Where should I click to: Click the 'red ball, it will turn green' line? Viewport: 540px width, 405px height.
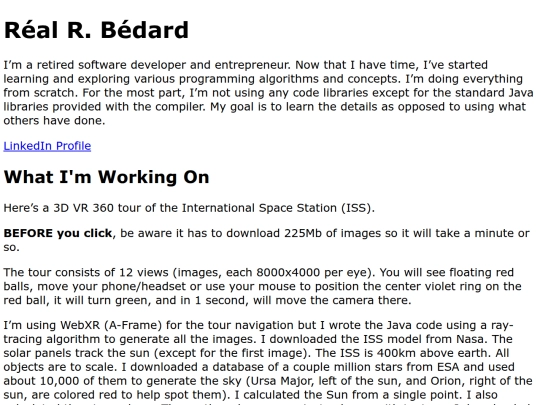(x=78, y=300)
